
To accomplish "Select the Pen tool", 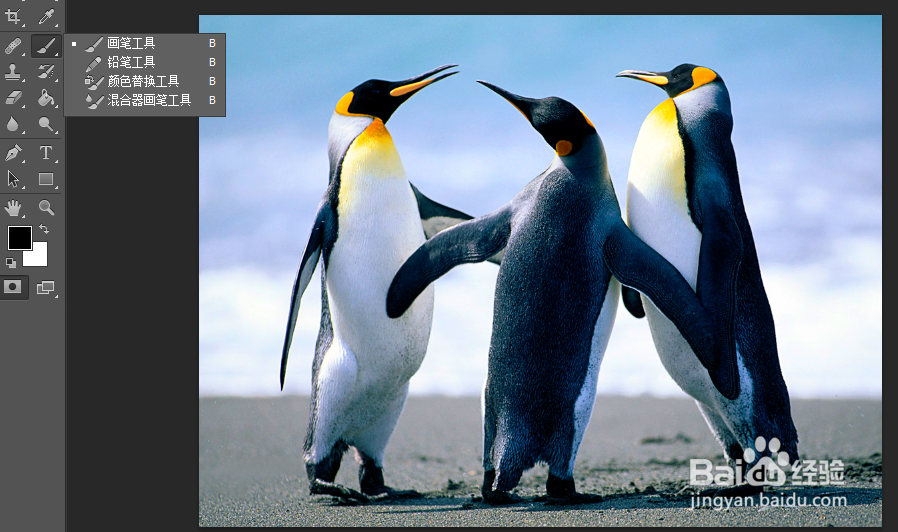I will [13, 152].
